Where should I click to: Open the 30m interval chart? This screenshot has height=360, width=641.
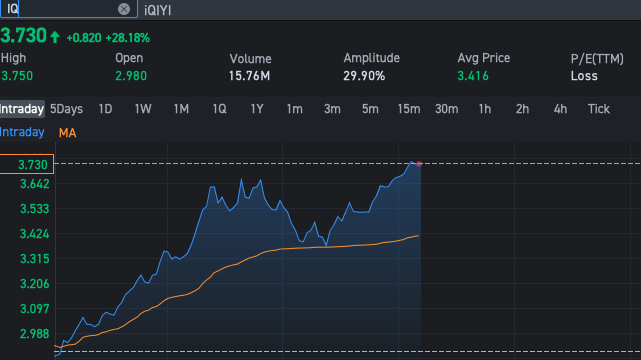446,109
